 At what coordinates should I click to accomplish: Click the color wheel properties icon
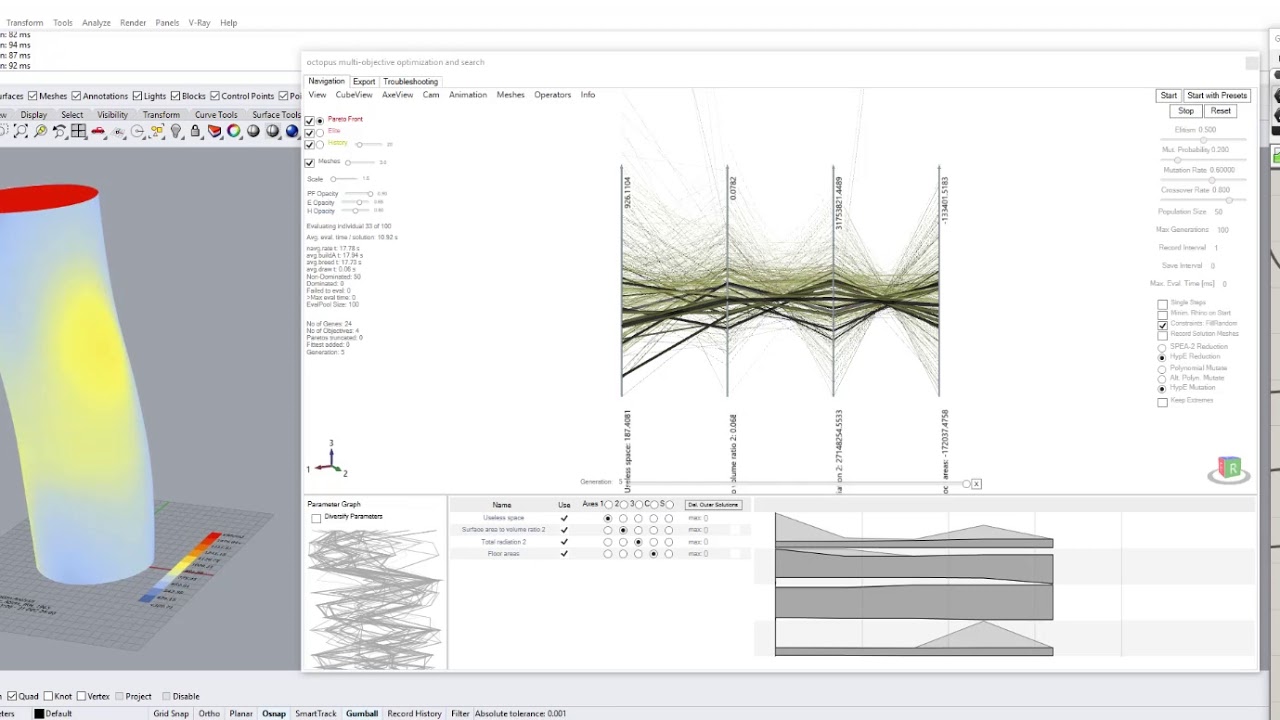click(234, 131)
